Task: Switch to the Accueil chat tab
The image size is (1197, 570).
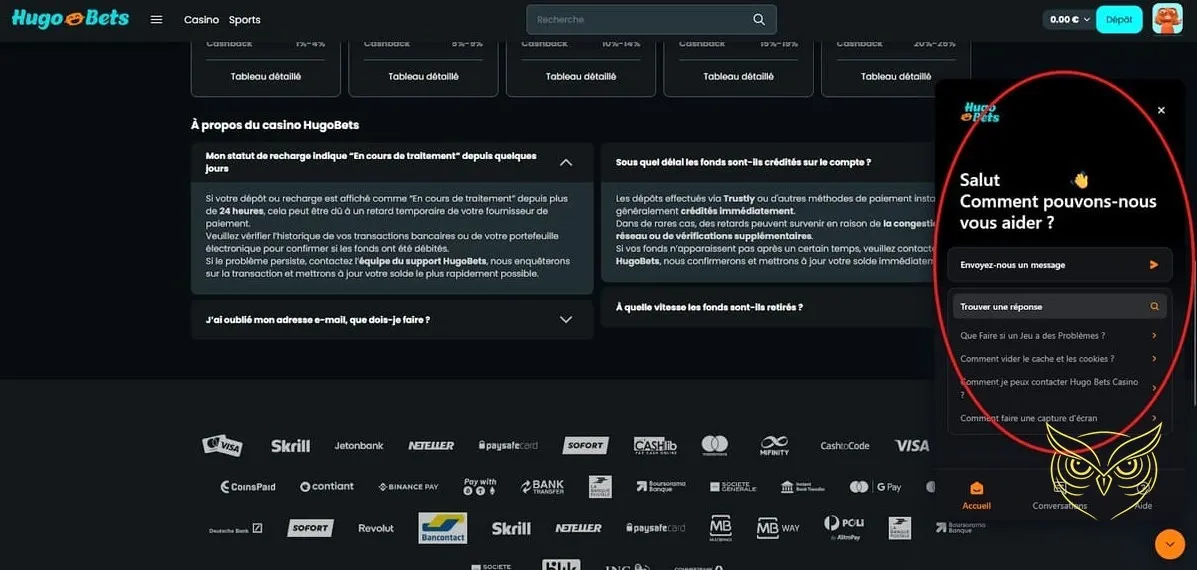Action: click(x=976, y=495)
